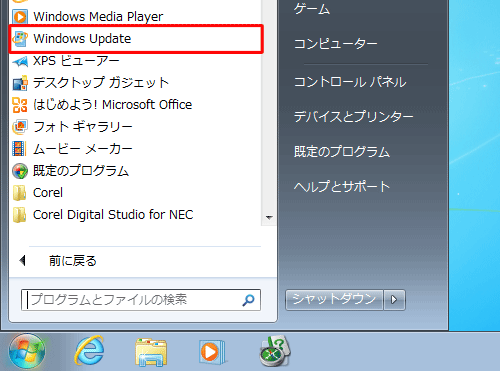Viewport: 500px width, 371px height.
Task: Open Windows Media Player text entry
Action: tap(98, 16)
